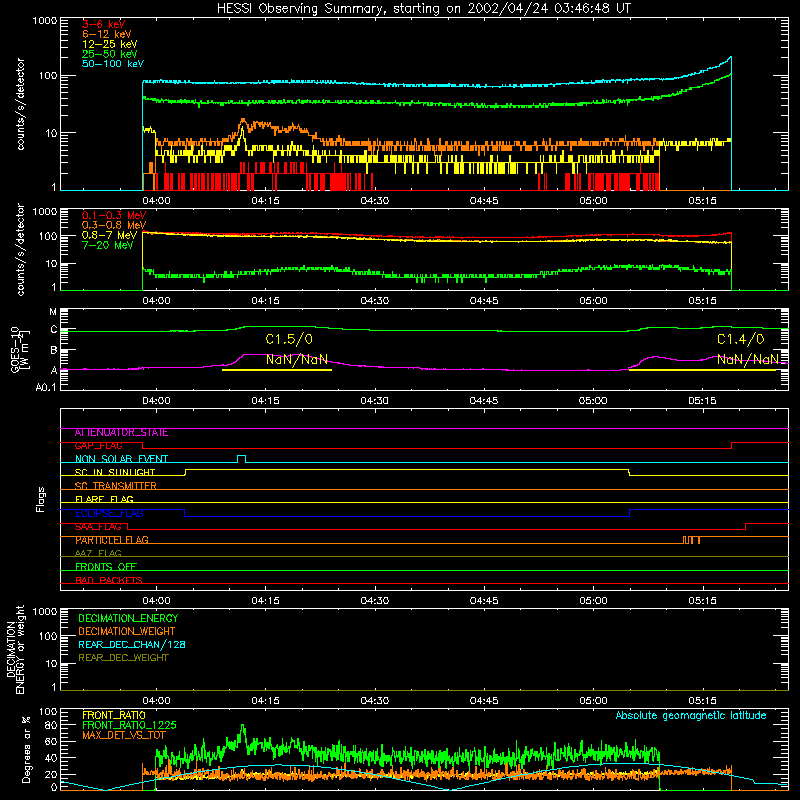Click the PARTICLE_FLAG pulse burst on the orange line
Screen dimensions: 800x800
click(691, 540)
